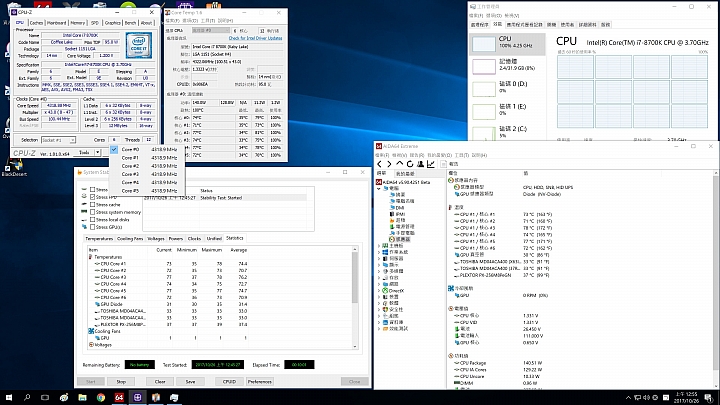Switch to Memory tab in CPU-Z
720x405 pixels.
click(x=78, y=22)
